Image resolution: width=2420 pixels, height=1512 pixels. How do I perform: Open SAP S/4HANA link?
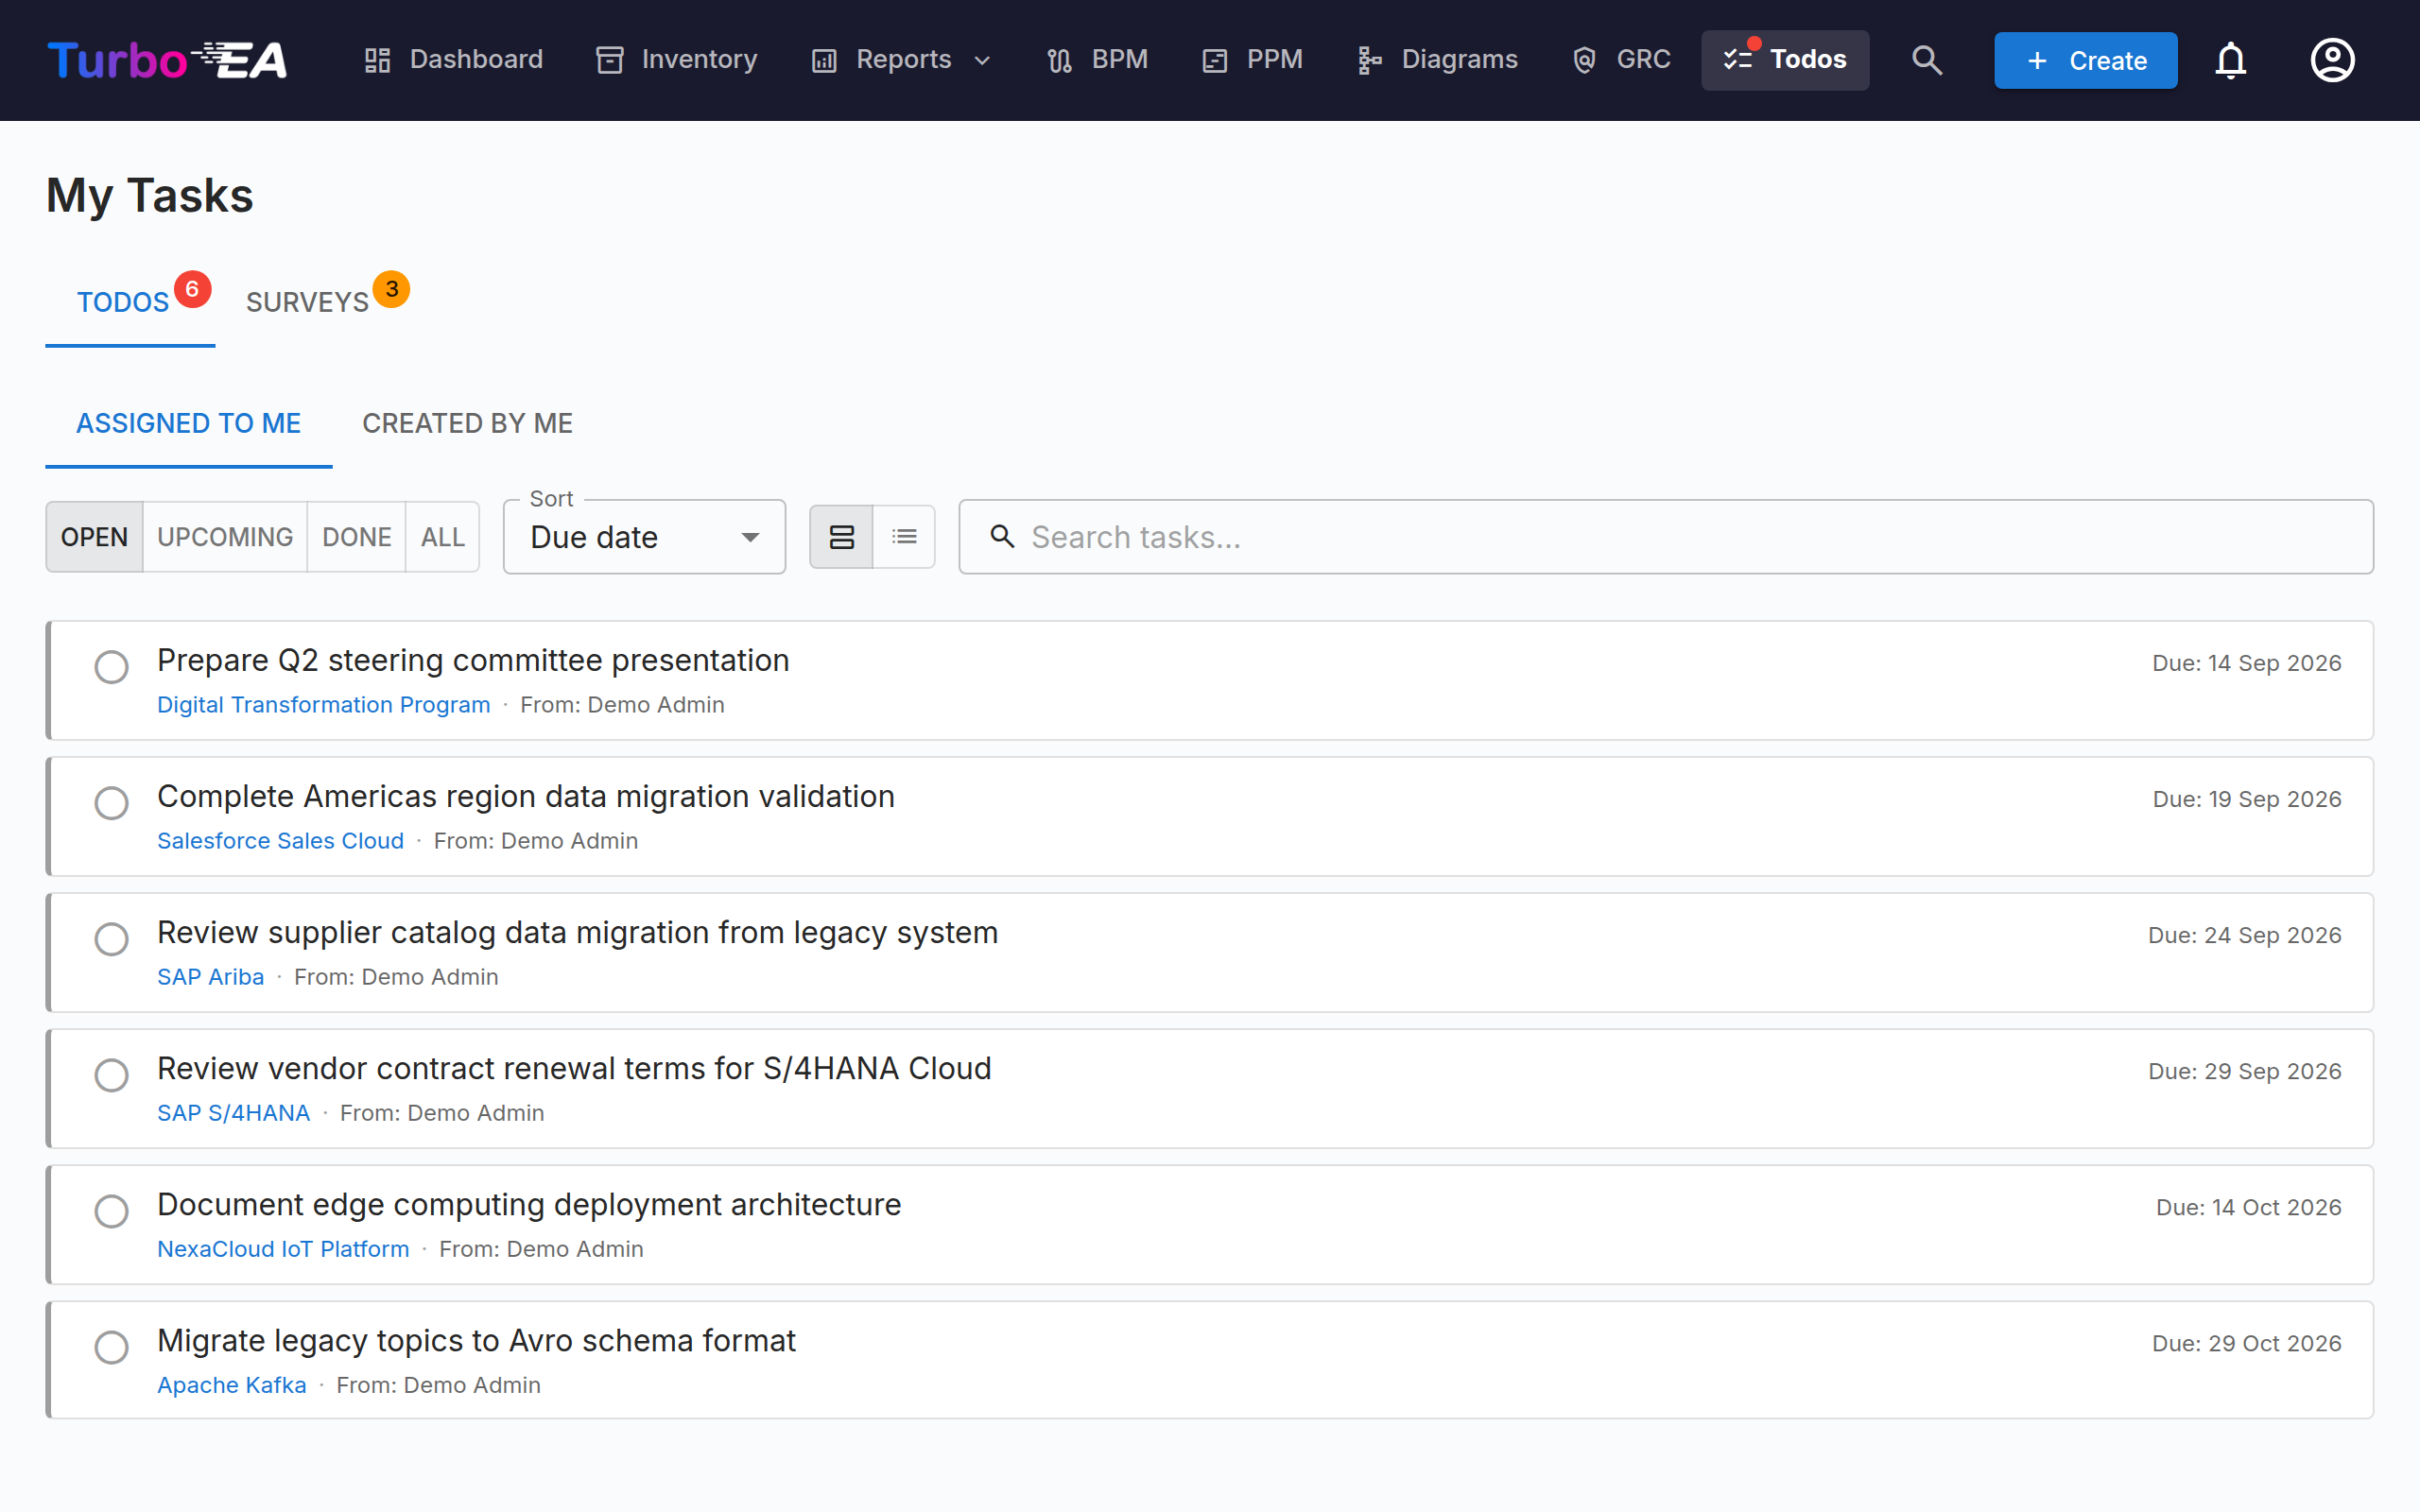click(233, 1113)
